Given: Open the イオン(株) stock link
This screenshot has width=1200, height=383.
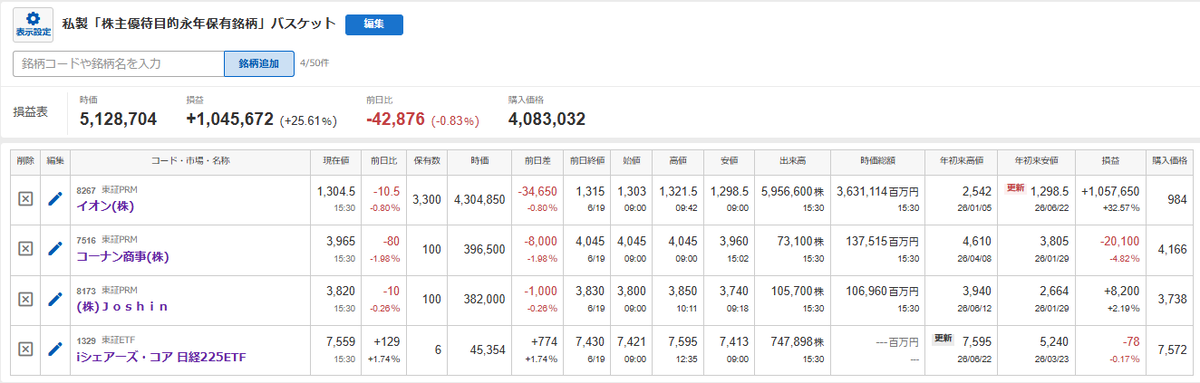Looking at the screenshot, I should click(105, 206).
